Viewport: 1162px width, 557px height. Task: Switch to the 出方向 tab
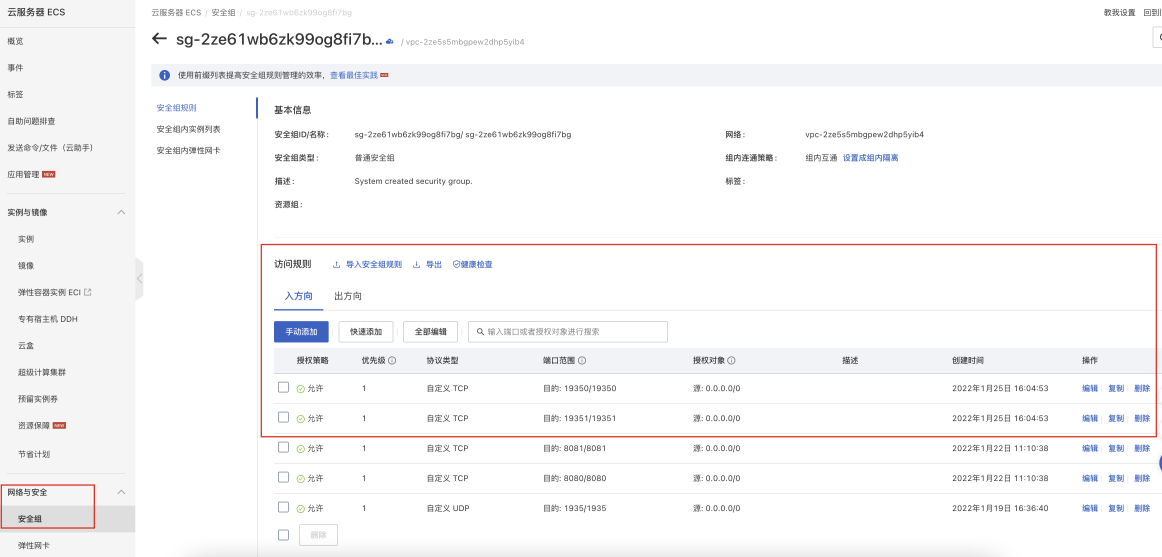pyautogui.click(x=348, y=296)
